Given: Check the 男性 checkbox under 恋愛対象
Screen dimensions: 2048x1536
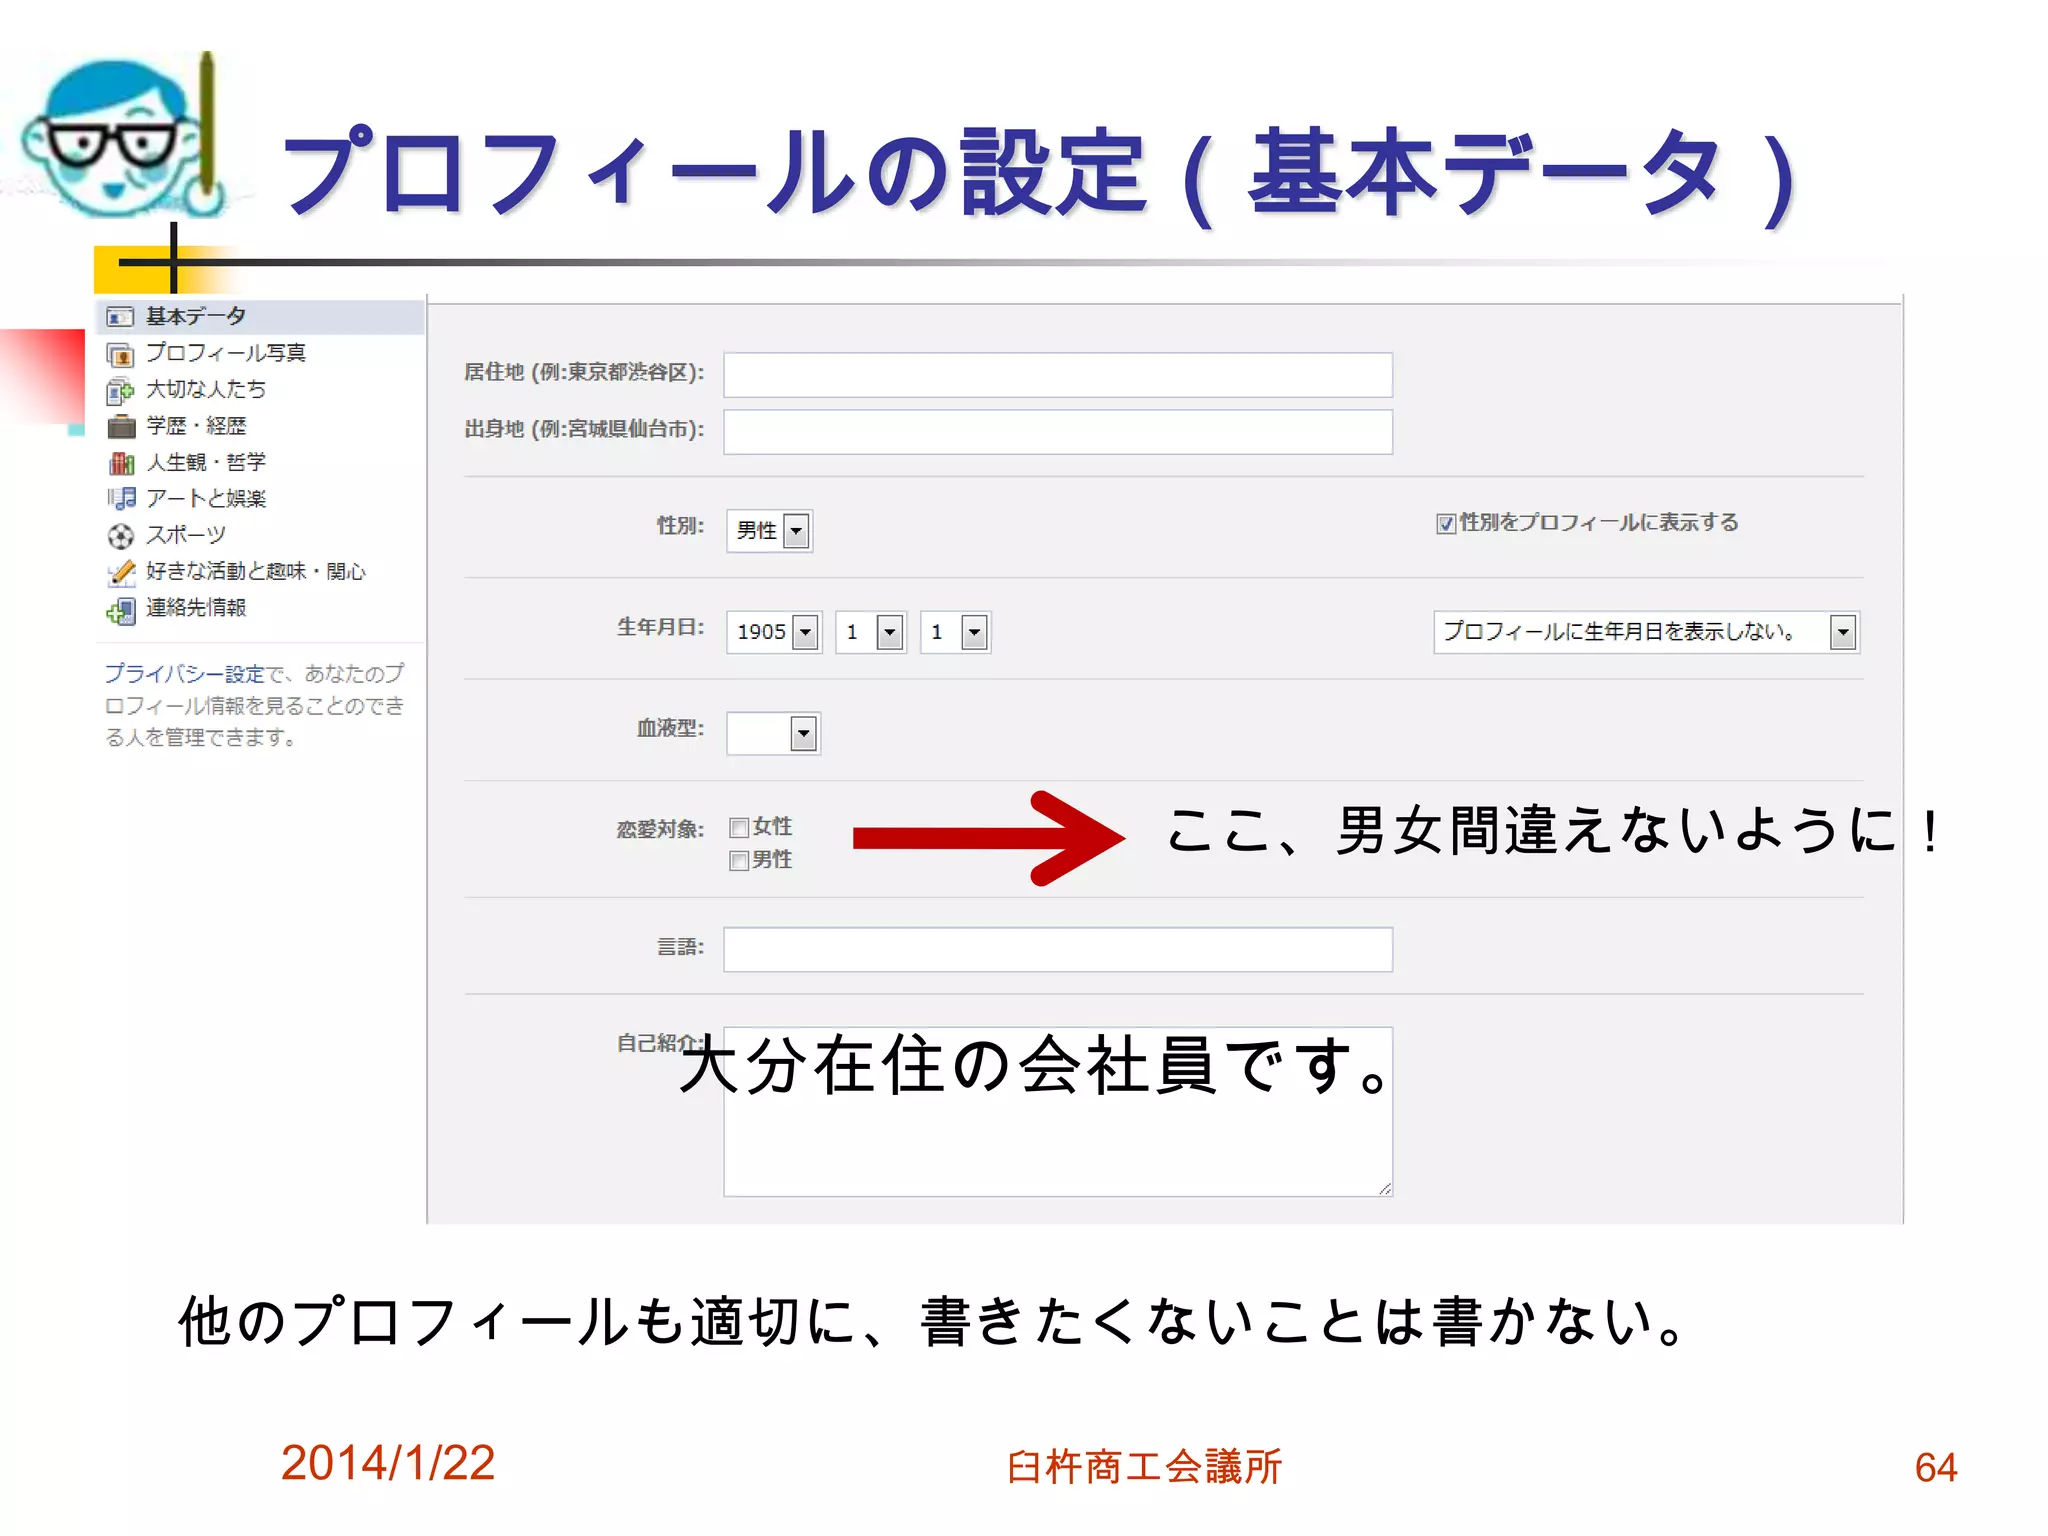Looking at the screenshot, I should [739, 861].
